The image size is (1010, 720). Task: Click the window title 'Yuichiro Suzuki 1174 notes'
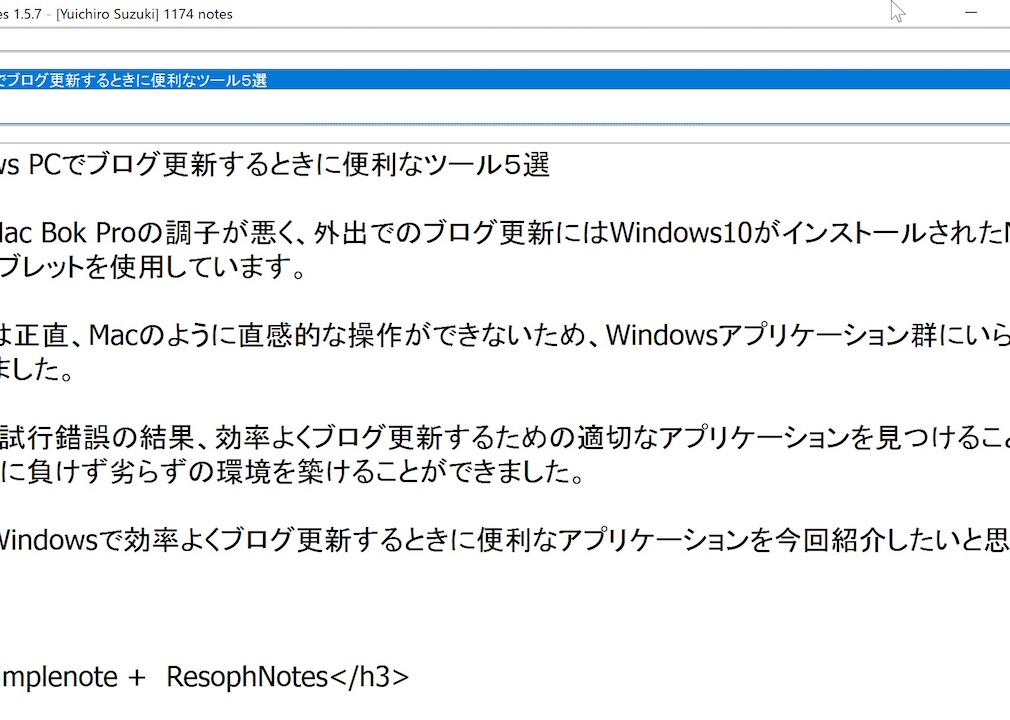click(144, 14)
